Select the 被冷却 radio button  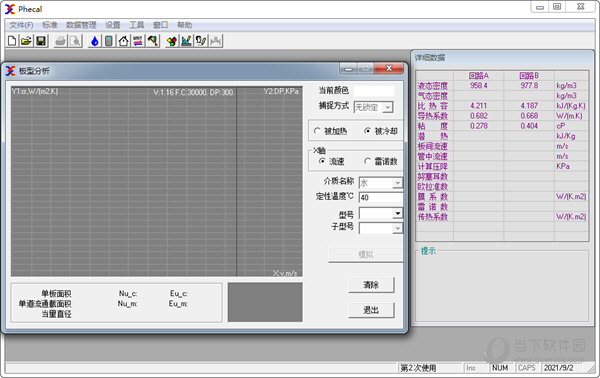367,131
